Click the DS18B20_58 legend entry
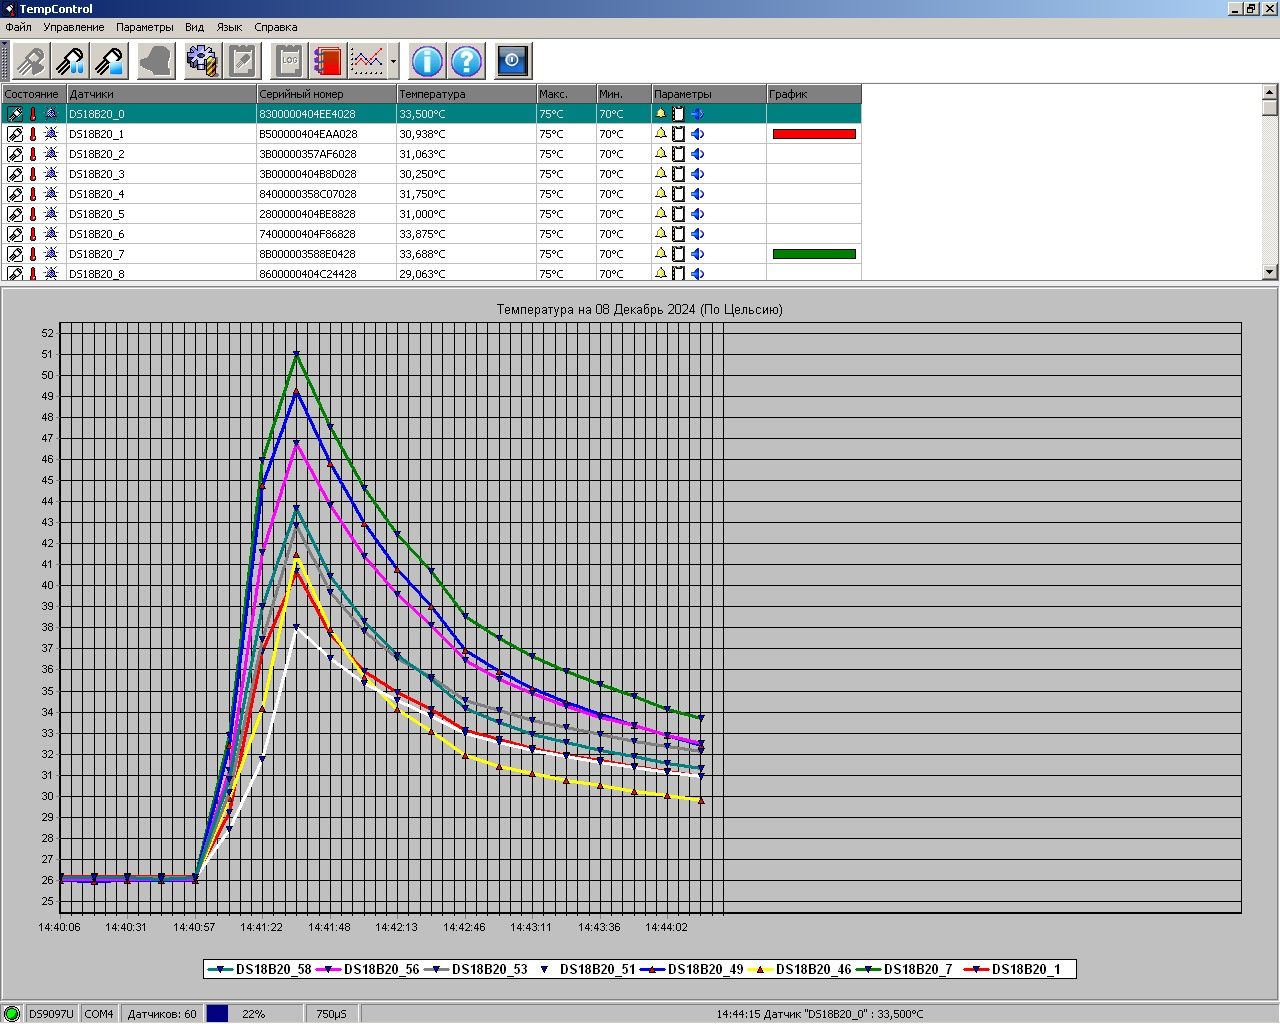This screenshot has height=1024, width=1280. [260, 969]
